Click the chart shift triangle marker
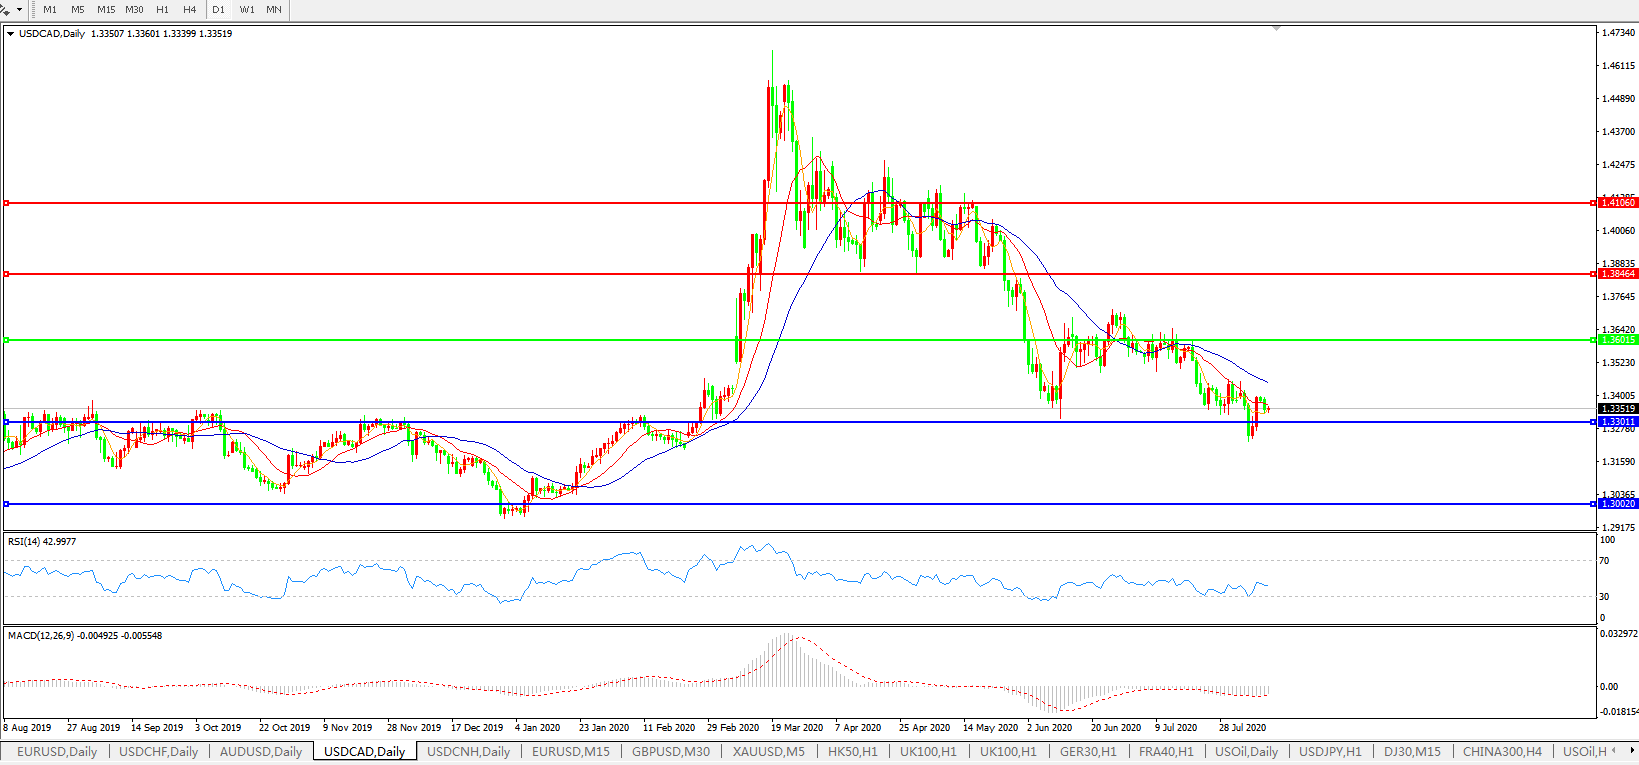 click(1276, 29)
